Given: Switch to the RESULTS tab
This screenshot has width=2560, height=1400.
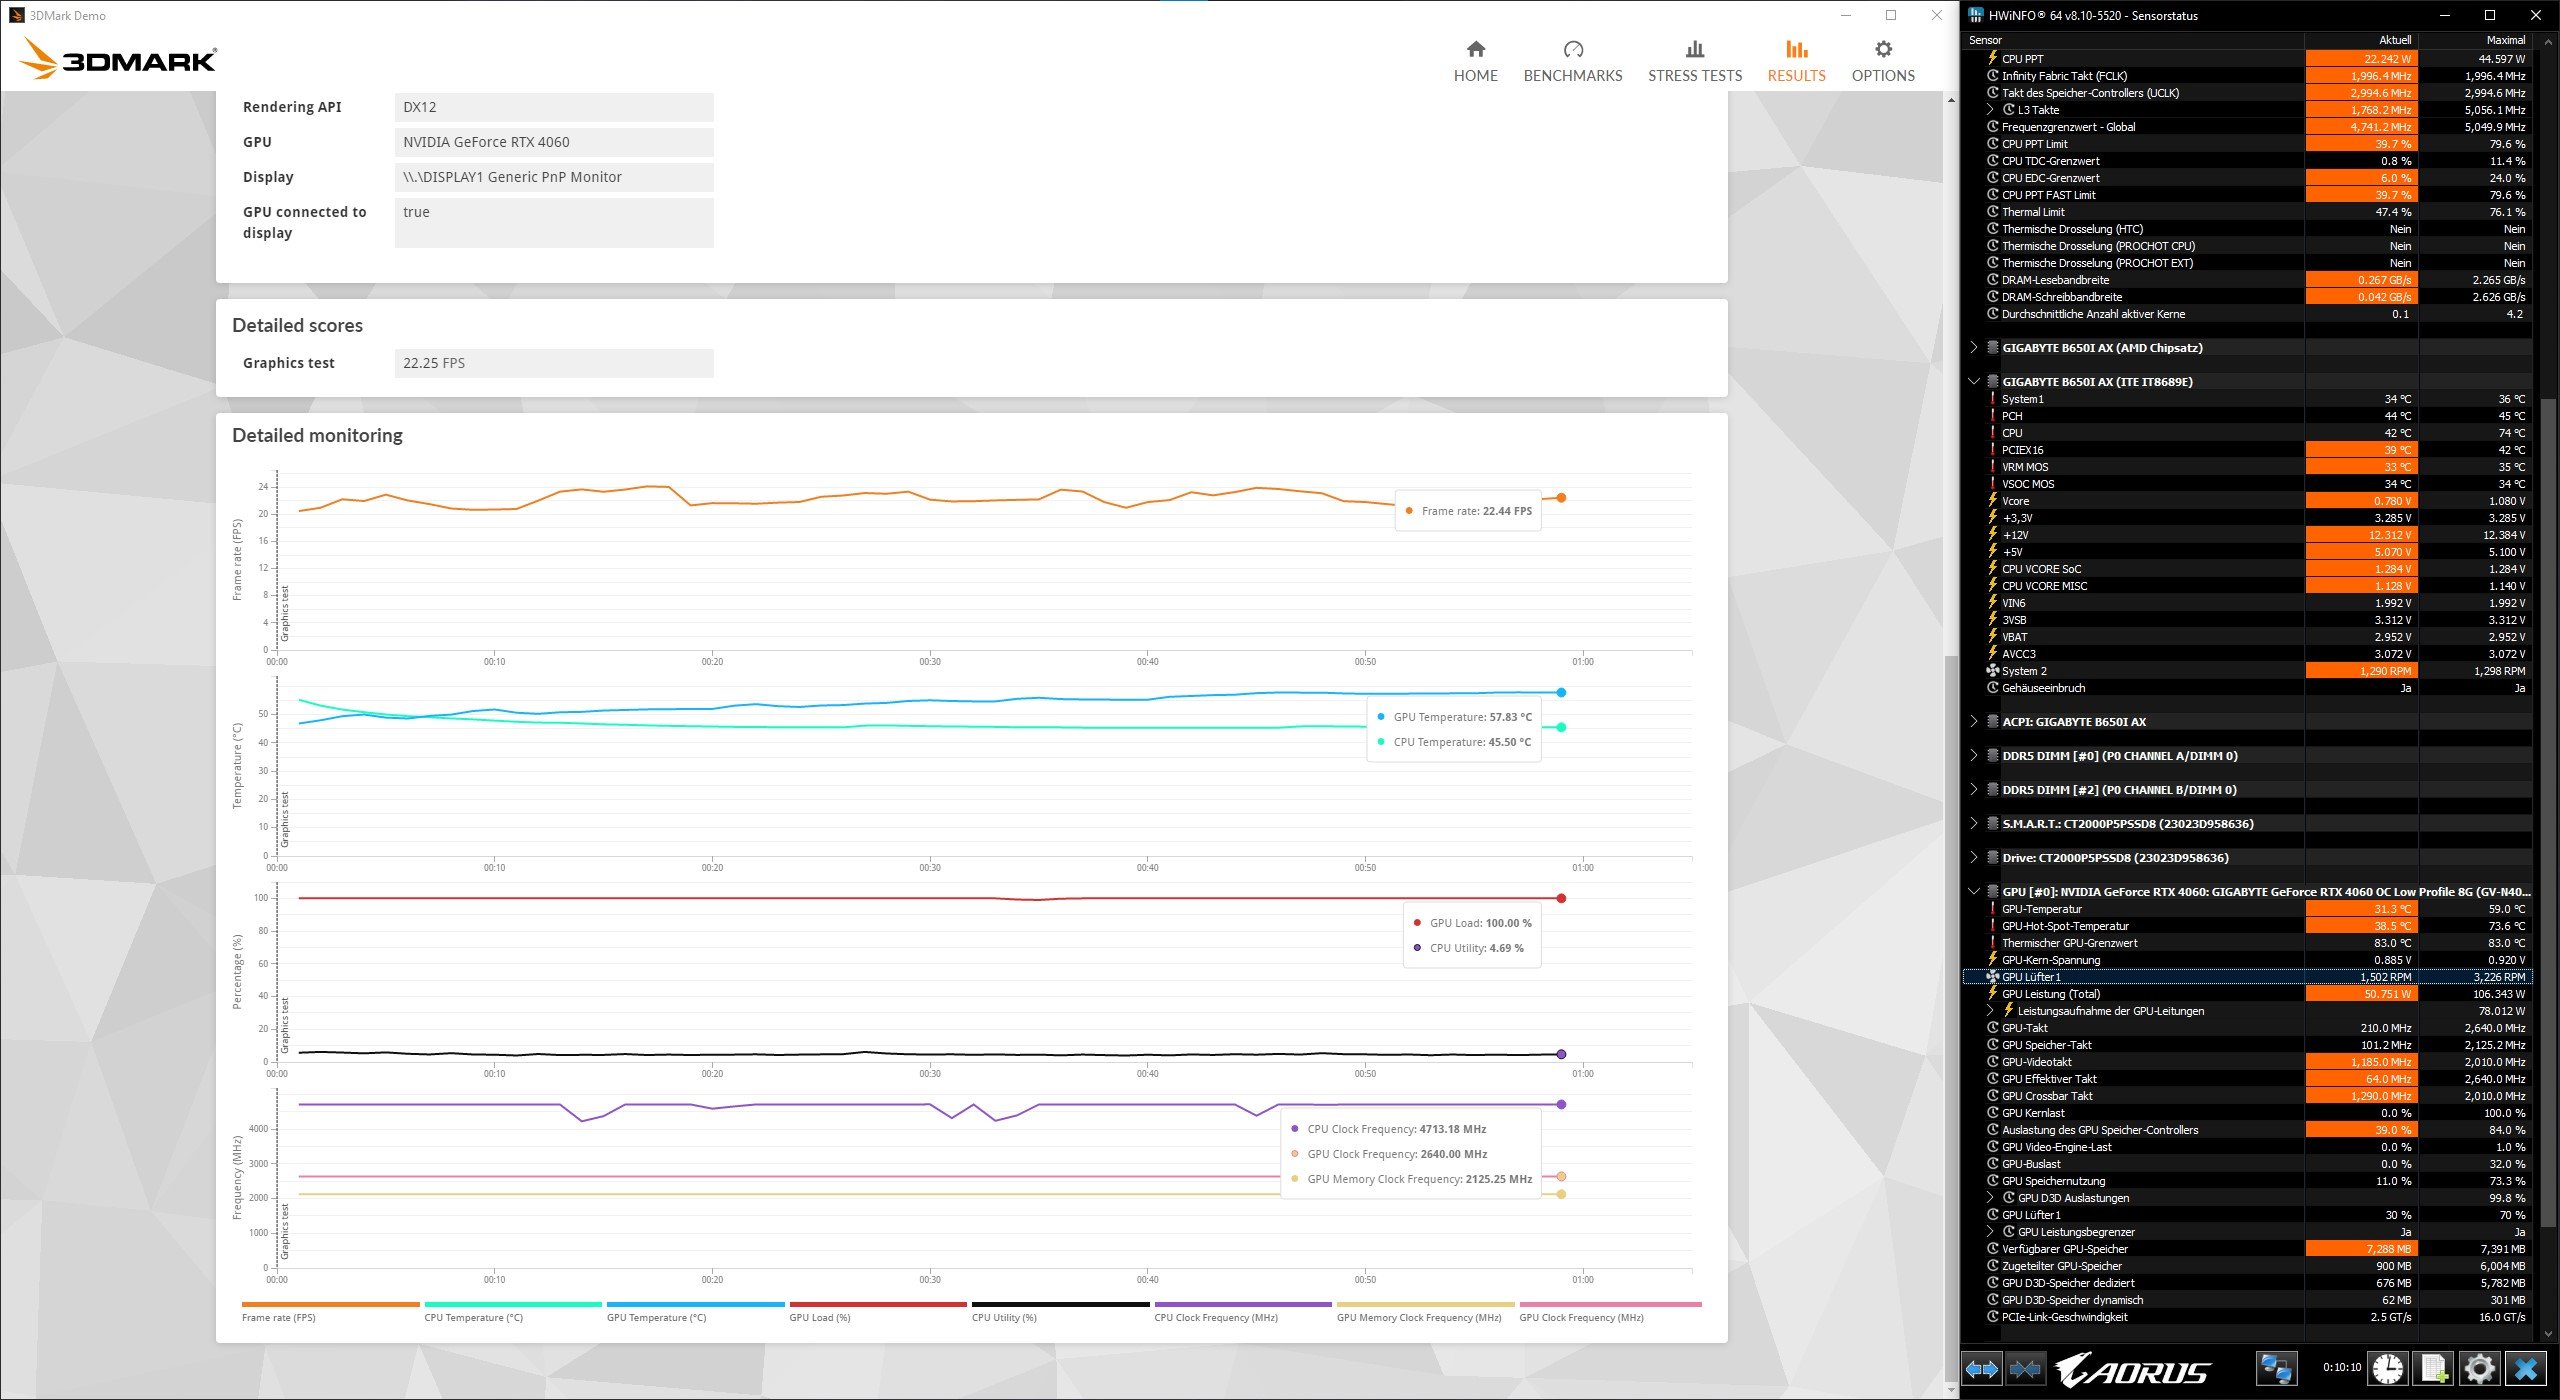Looking at the screenshot, I should click(x=1795, y=61).
